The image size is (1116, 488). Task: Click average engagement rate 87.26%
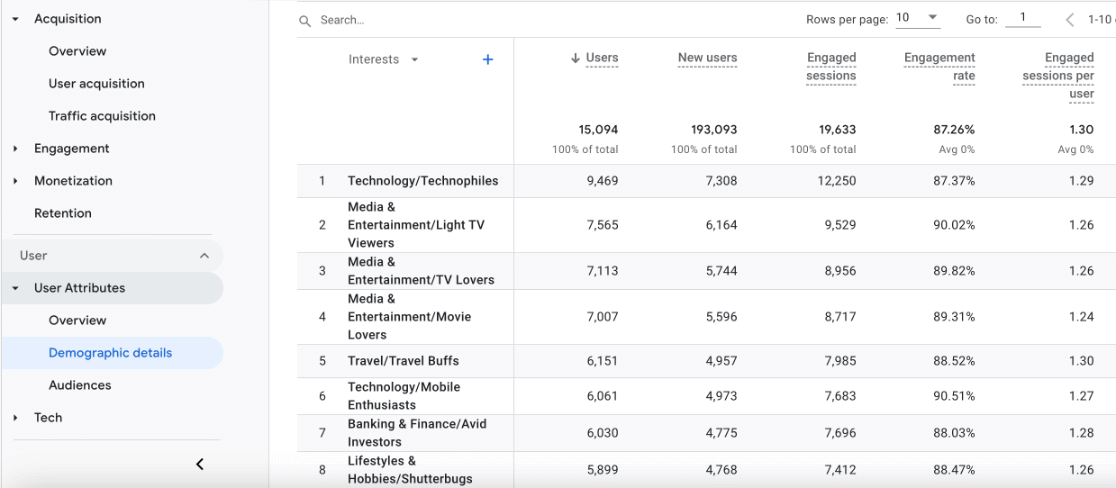pyautogui.click(x=954, y=130)
